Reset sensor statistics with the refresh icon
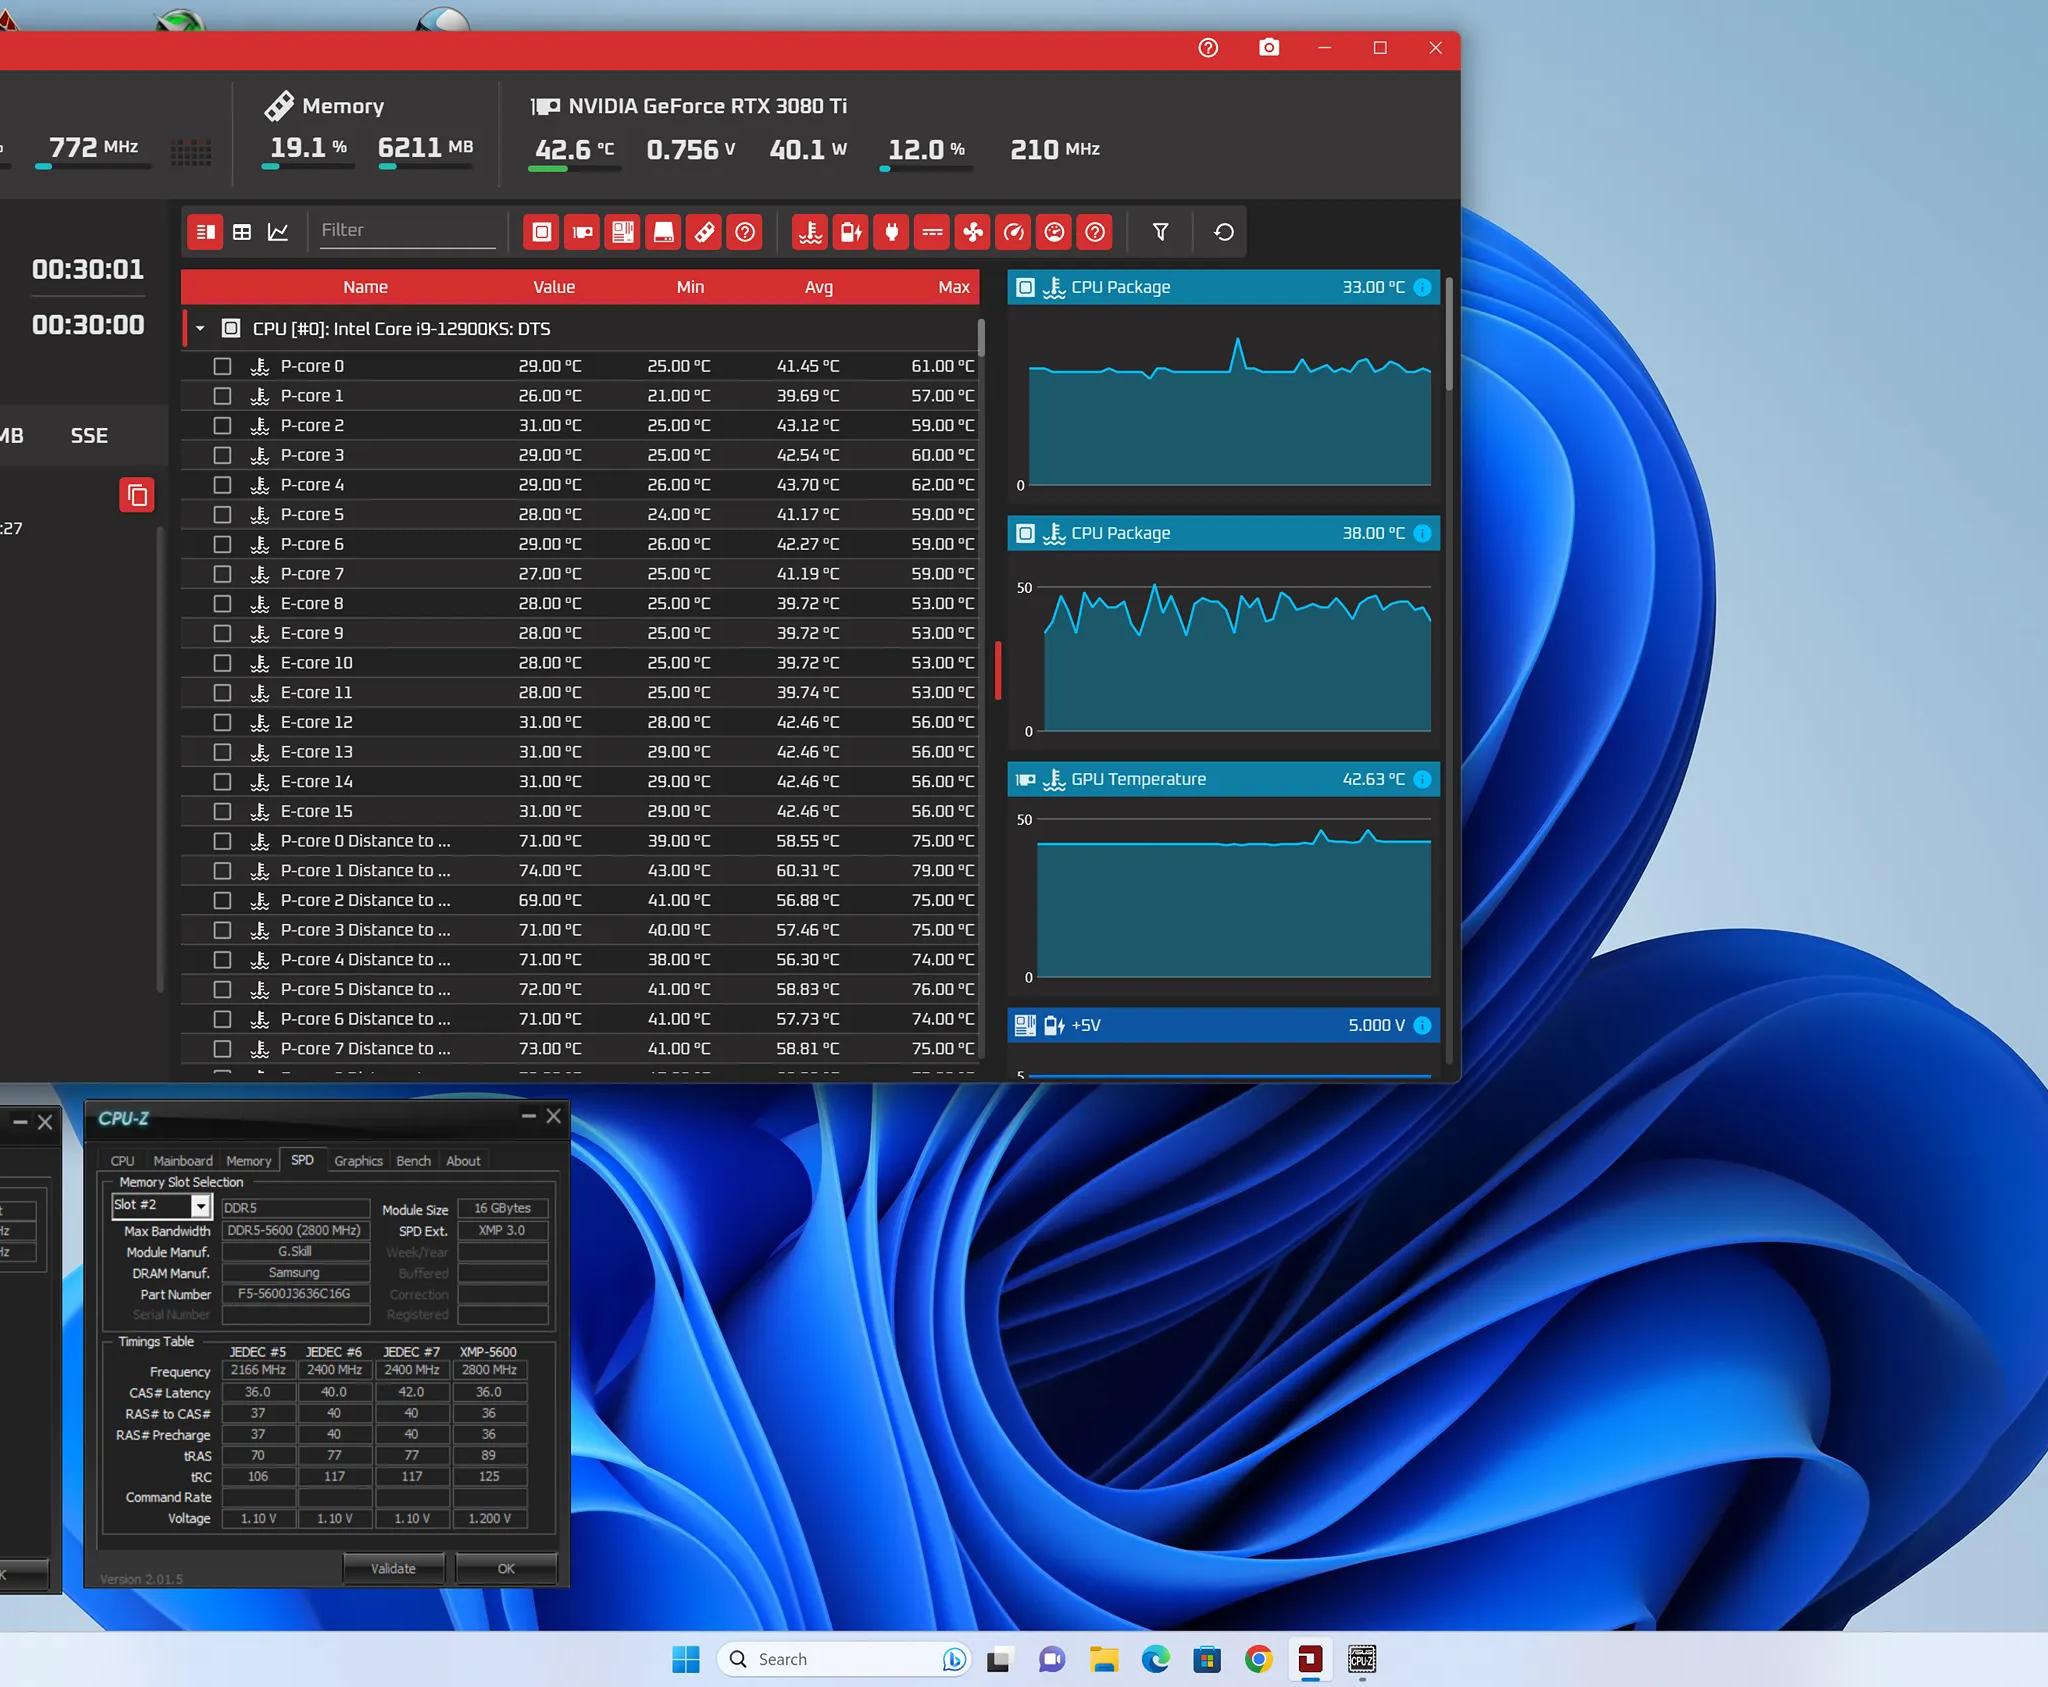Viewport: 2048px width, 1687px height. pos(1223,232)
